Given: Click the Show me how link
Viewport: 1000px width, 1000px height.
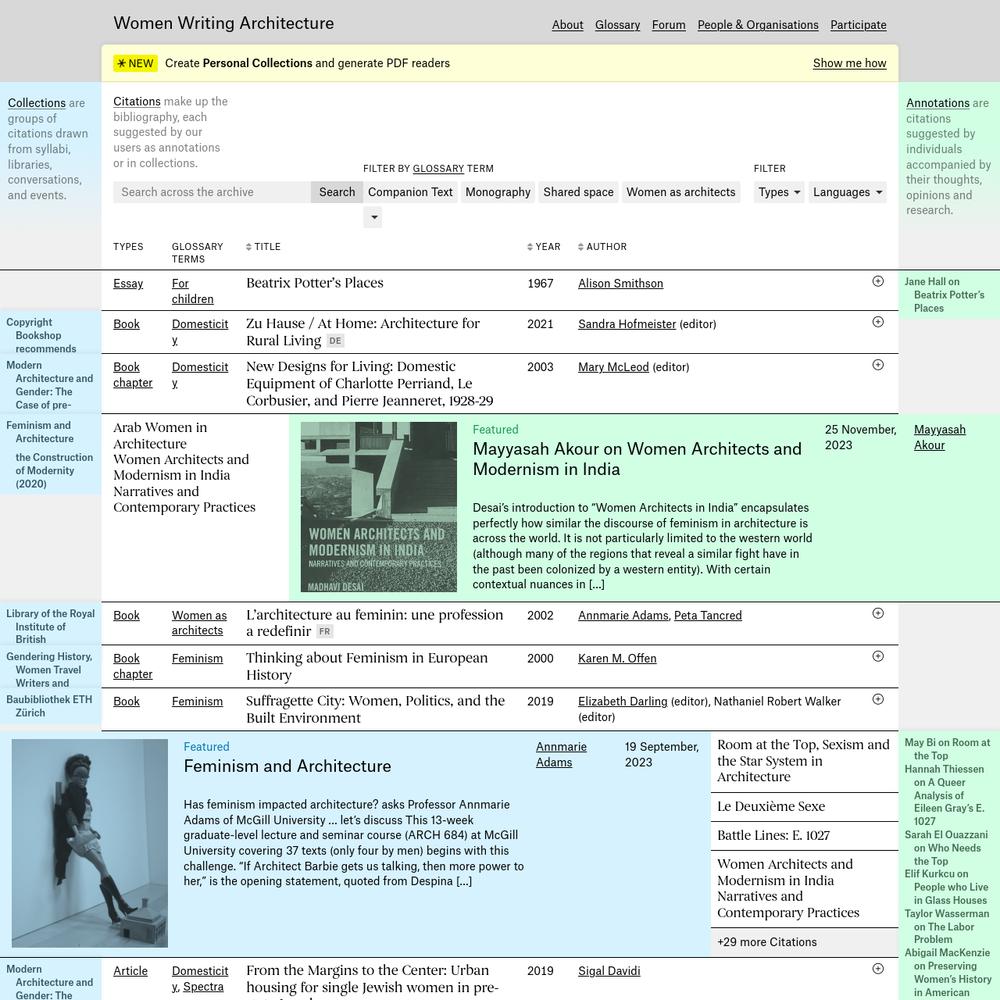Looking at the screenshot, I should click(849, 63).
